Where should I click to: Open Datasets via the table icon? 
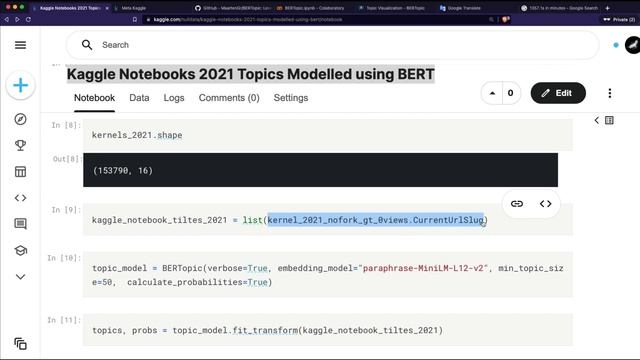point(20,172)
